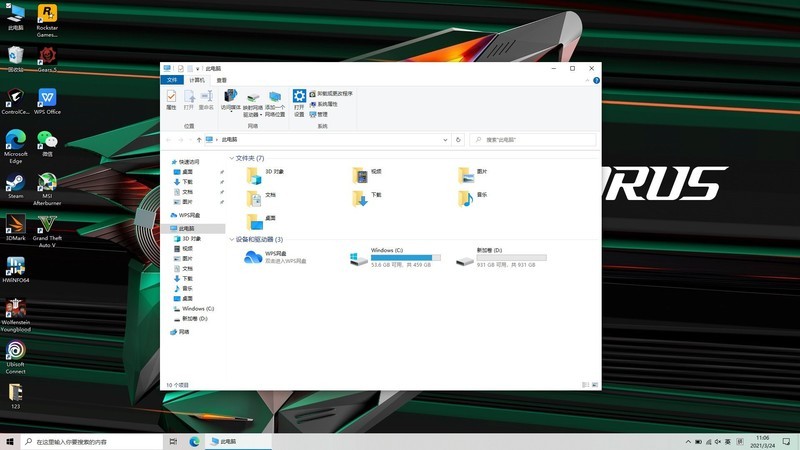Select 新加卷 (D:) in the navigation pane
This screenshot has height=450, width=800.
(x=191, y=319)
